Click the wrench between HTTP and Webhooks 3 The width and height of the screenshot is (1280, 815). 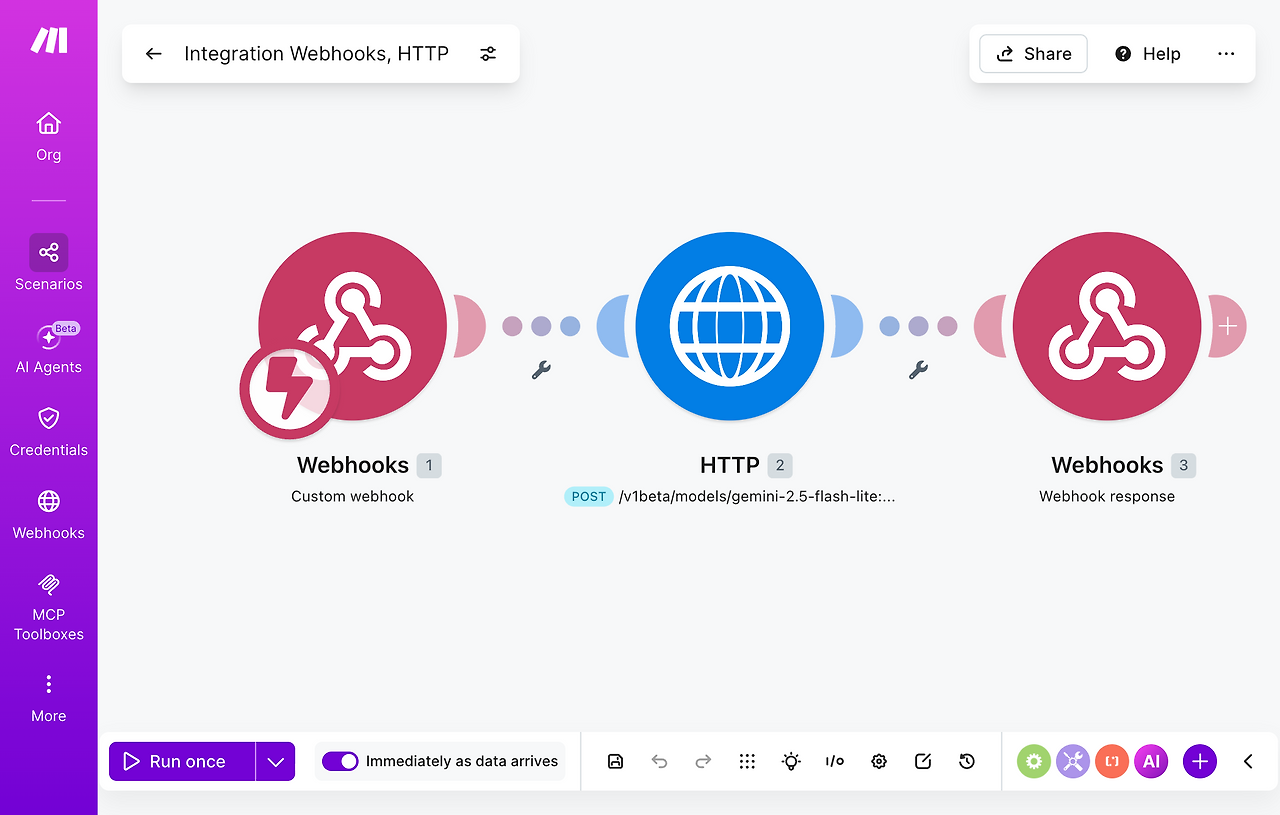918,370
